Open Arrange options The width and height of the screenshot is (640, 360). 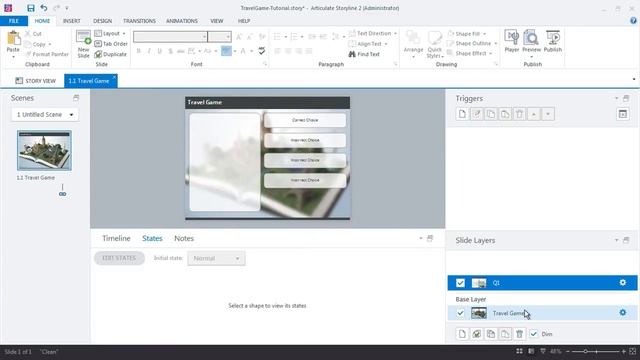pyautogui.click(x=413, y=44)
